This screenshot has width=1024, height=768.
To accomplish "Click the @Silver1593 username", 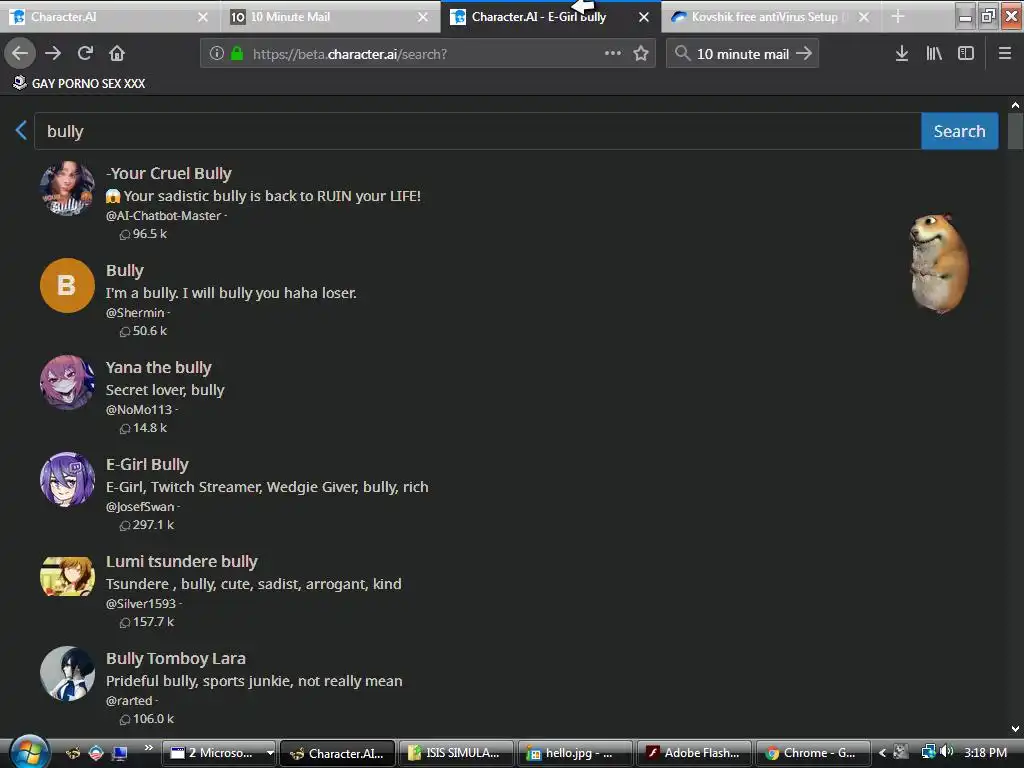I will (x=141, y=603).
